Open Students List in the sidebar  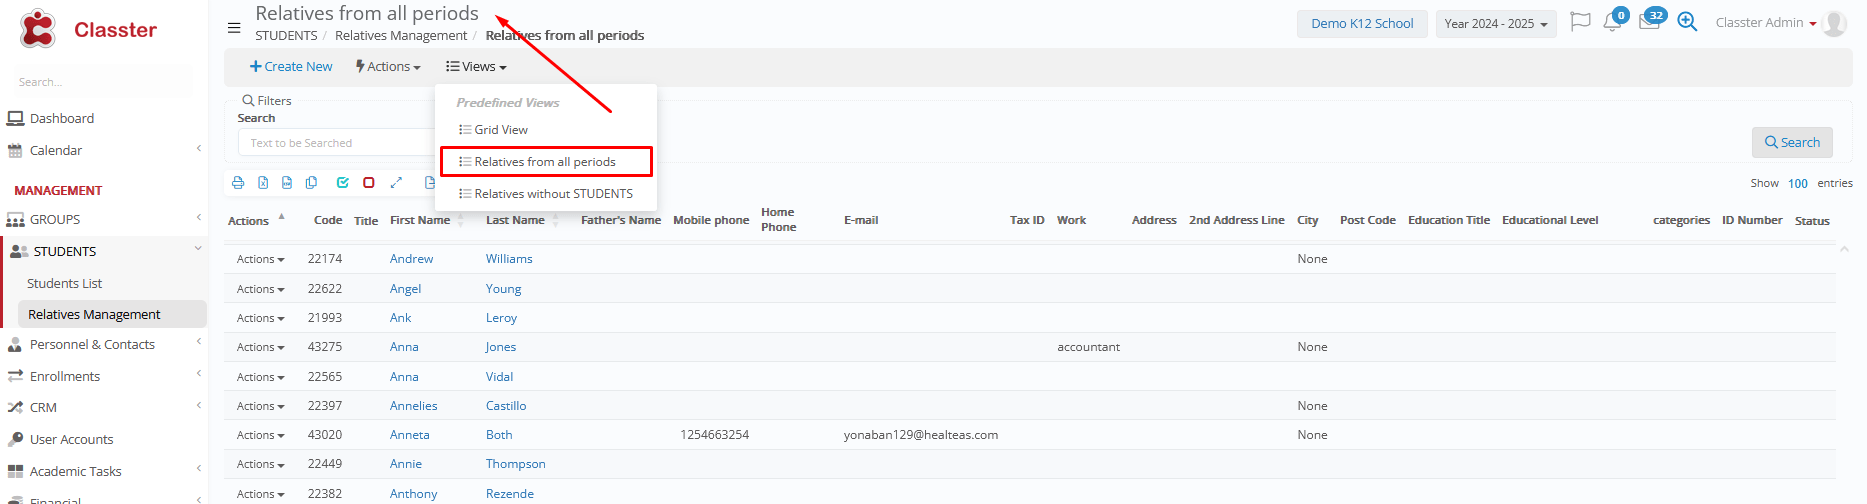tap(65, 284)
